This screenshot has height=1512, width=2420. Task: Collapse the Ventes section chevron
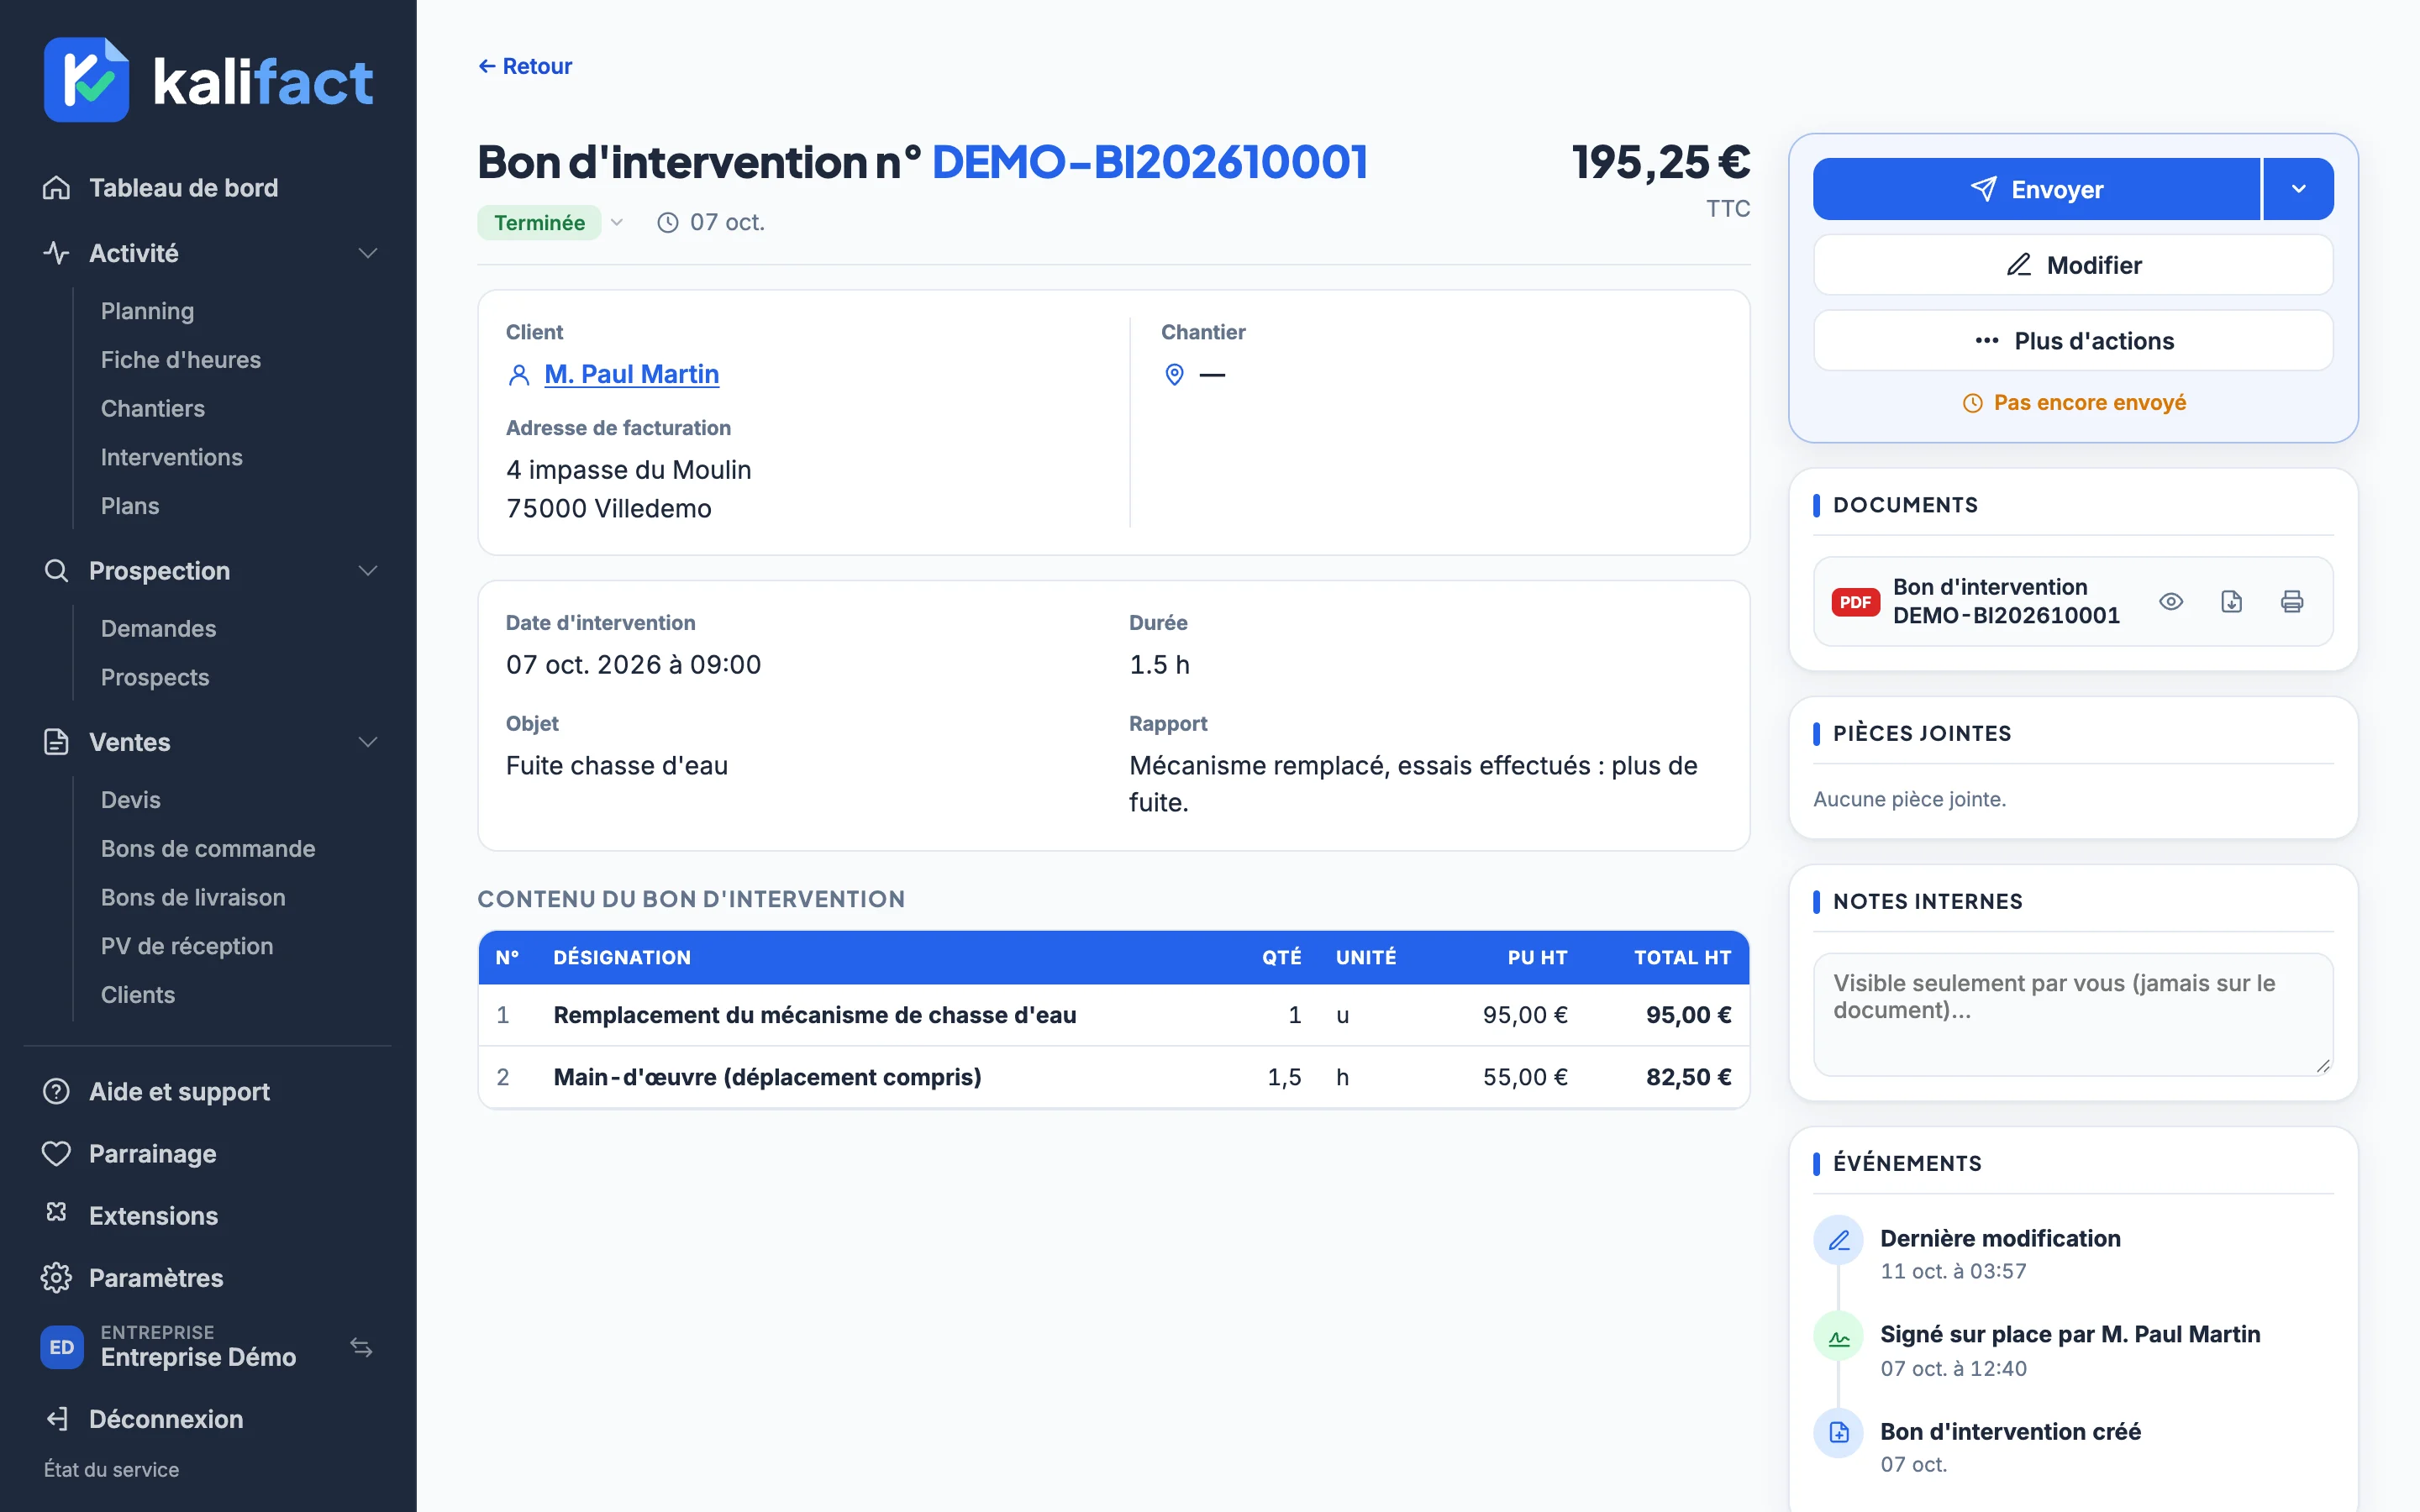coord(368,742)
